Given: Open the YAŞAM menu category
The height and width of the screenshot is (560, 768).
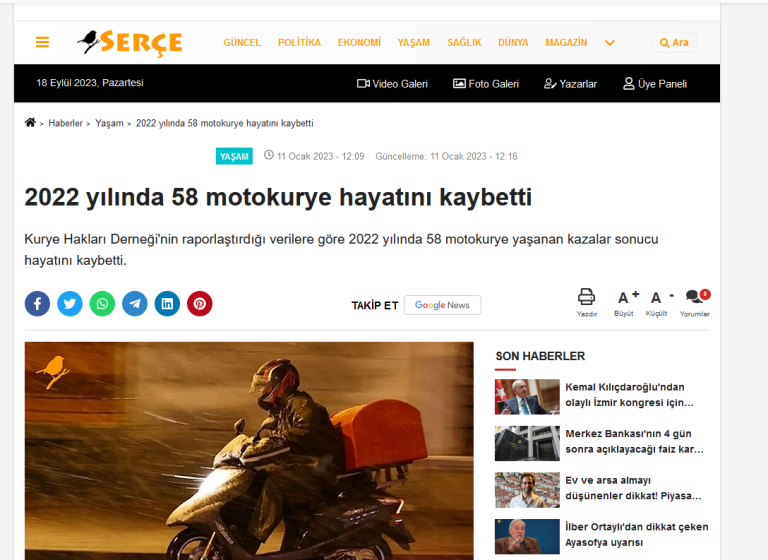Looking at the screenshot, I should [413, 43].
